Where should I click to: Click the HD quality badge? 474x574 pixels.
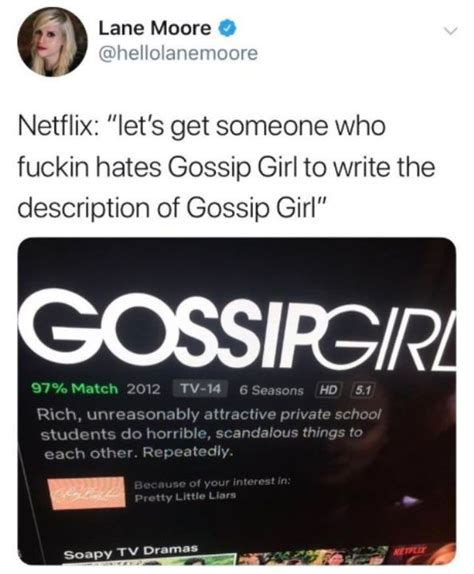[x=329, y=390]
